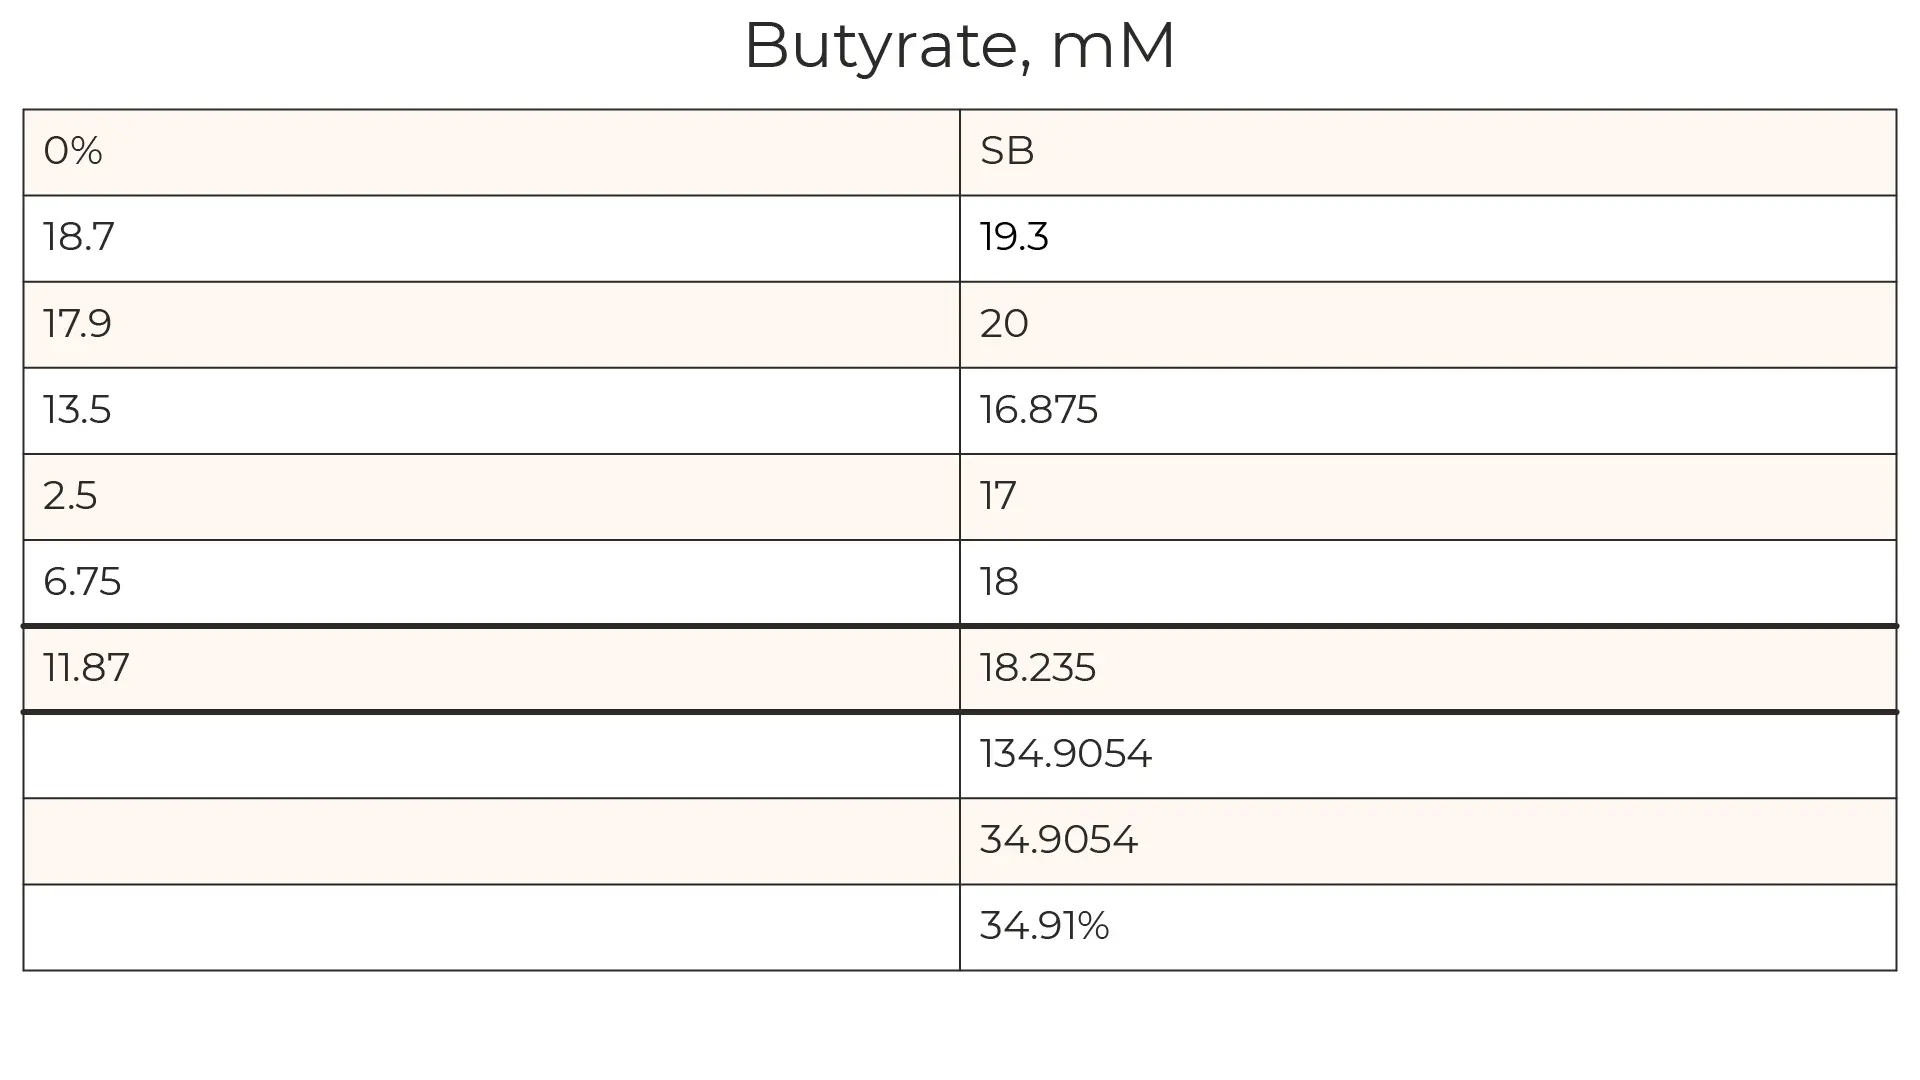This screenshot has width=1920, height=1080.
Task: Click the empty cell left of 34.91%
Action: 490,926
